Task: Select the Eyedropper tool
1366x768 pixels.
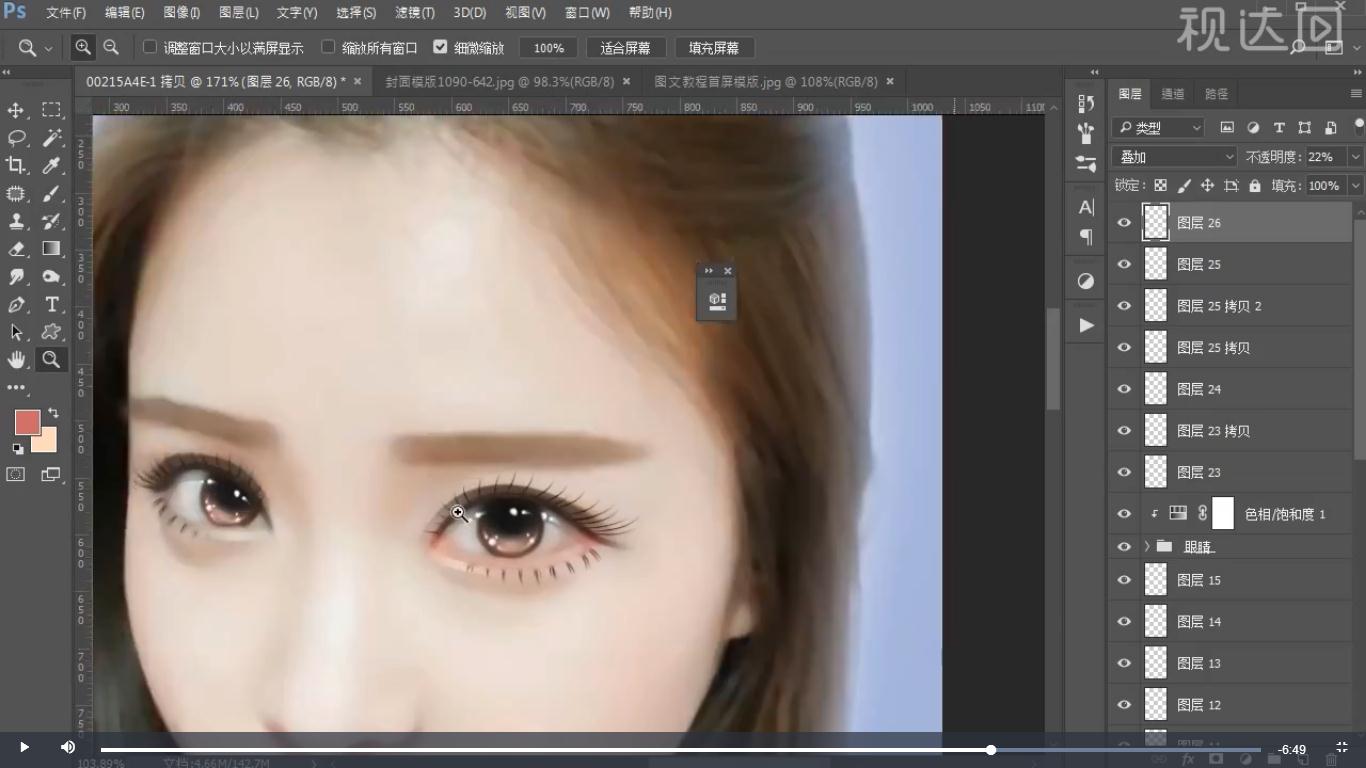Action: coord(51,165)
